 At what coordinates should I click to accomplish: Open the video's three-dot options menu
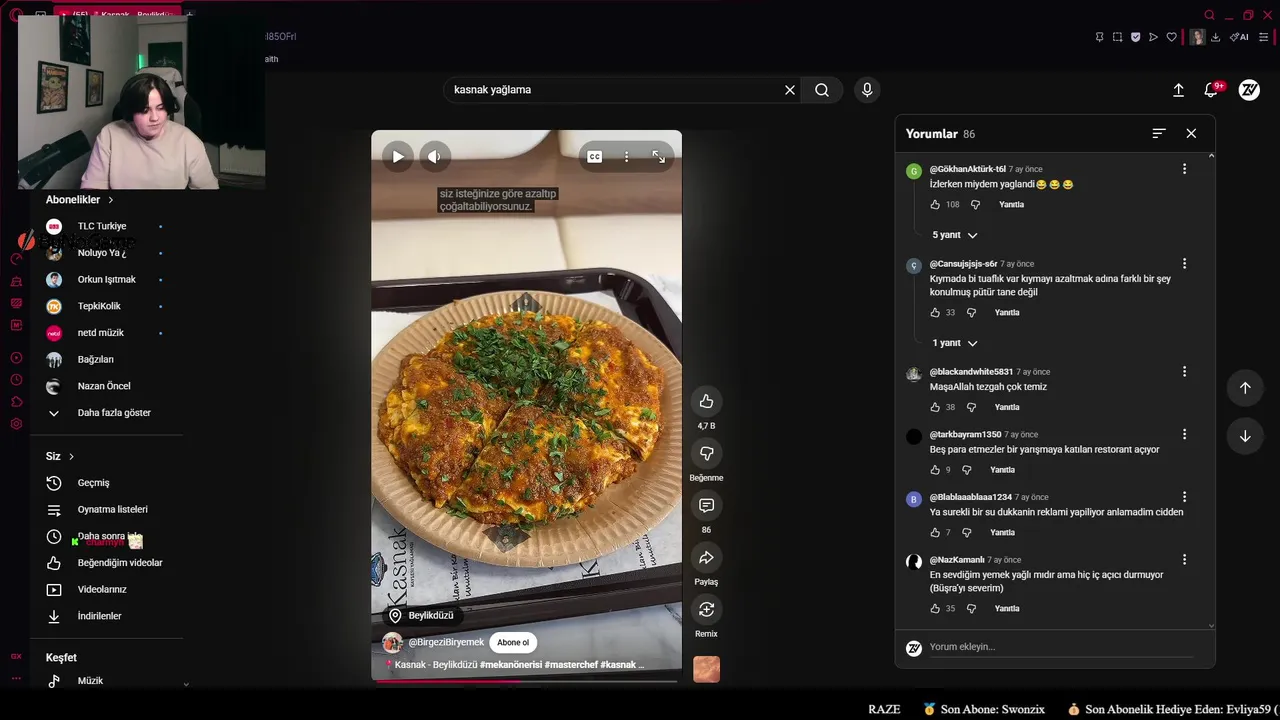626,156
